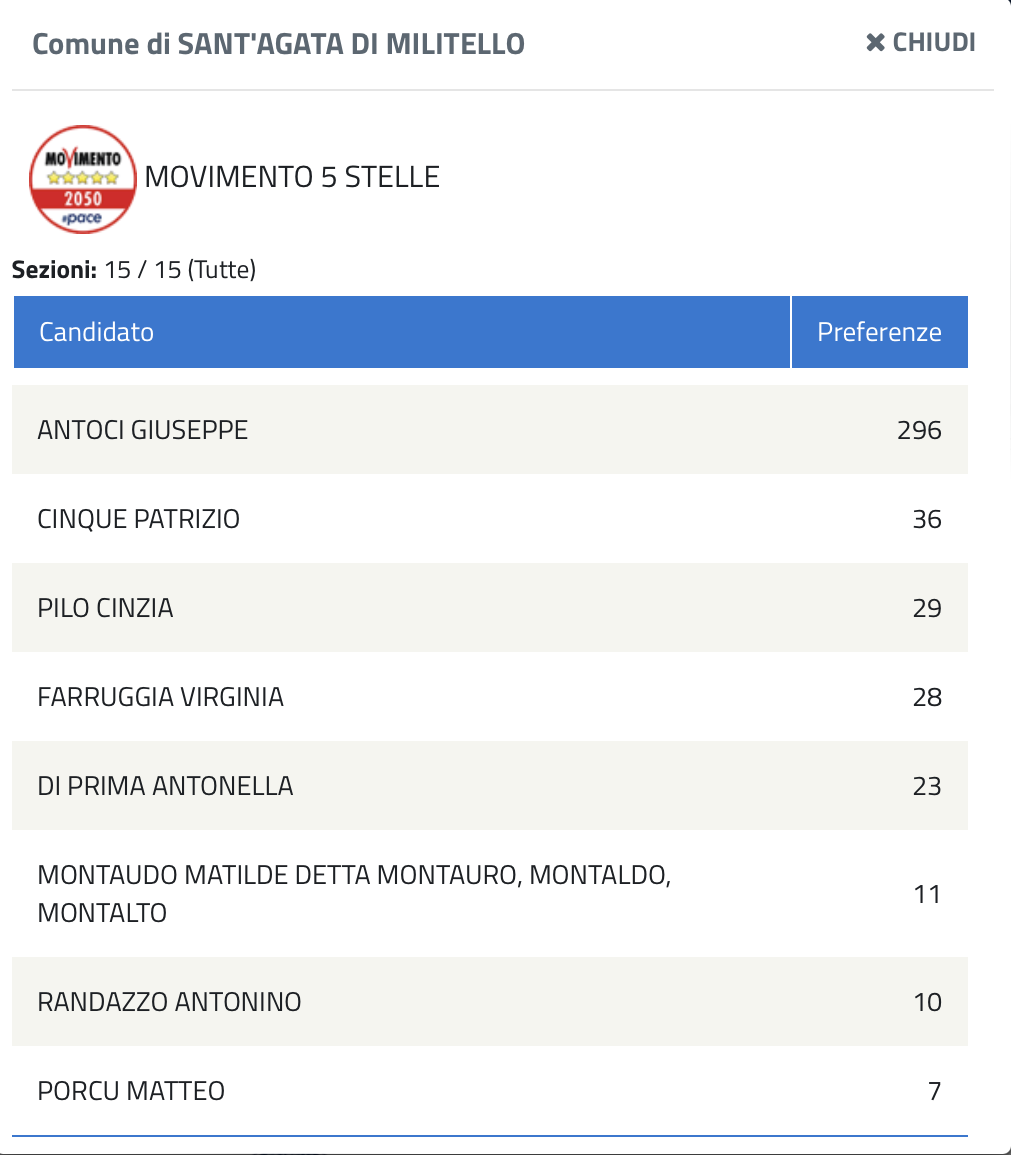Click the 10 preferences for Randazzo

pyautogui.click(x=927, y=1002)
